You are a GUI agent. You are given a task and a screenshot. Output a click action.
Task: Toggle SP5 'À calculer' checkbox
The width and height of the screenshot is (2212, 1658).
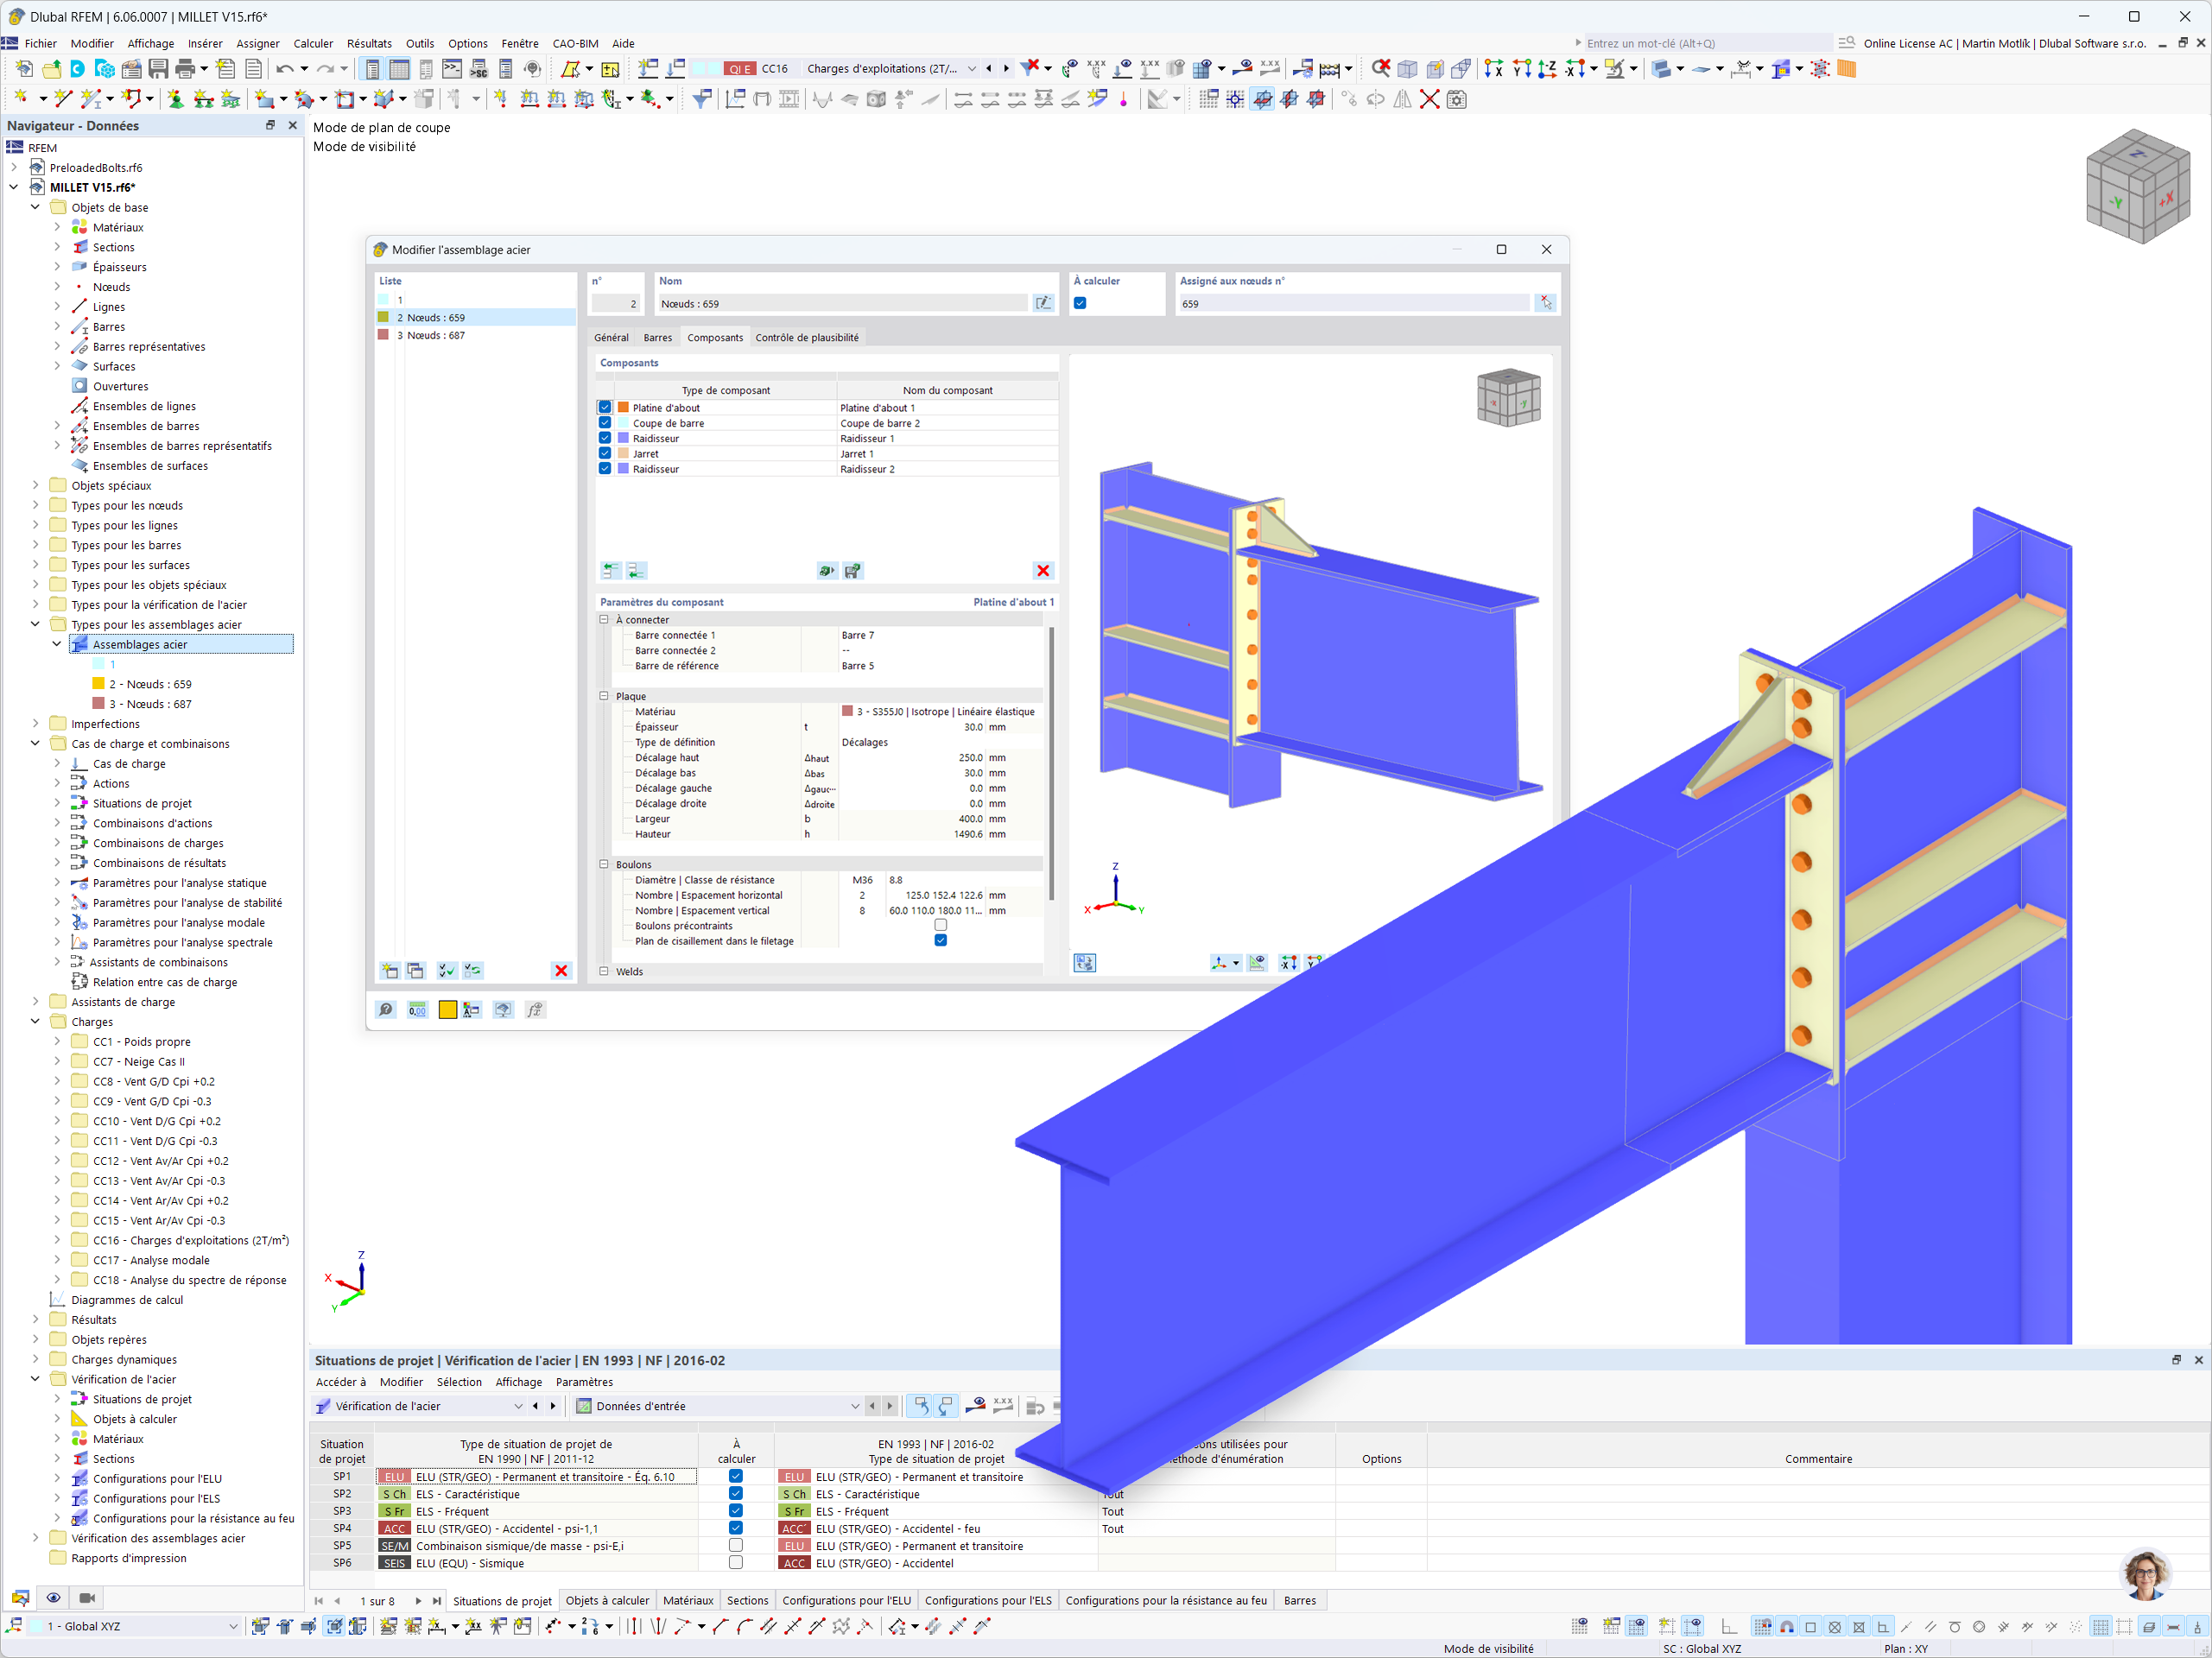[x=736, y=1546]
